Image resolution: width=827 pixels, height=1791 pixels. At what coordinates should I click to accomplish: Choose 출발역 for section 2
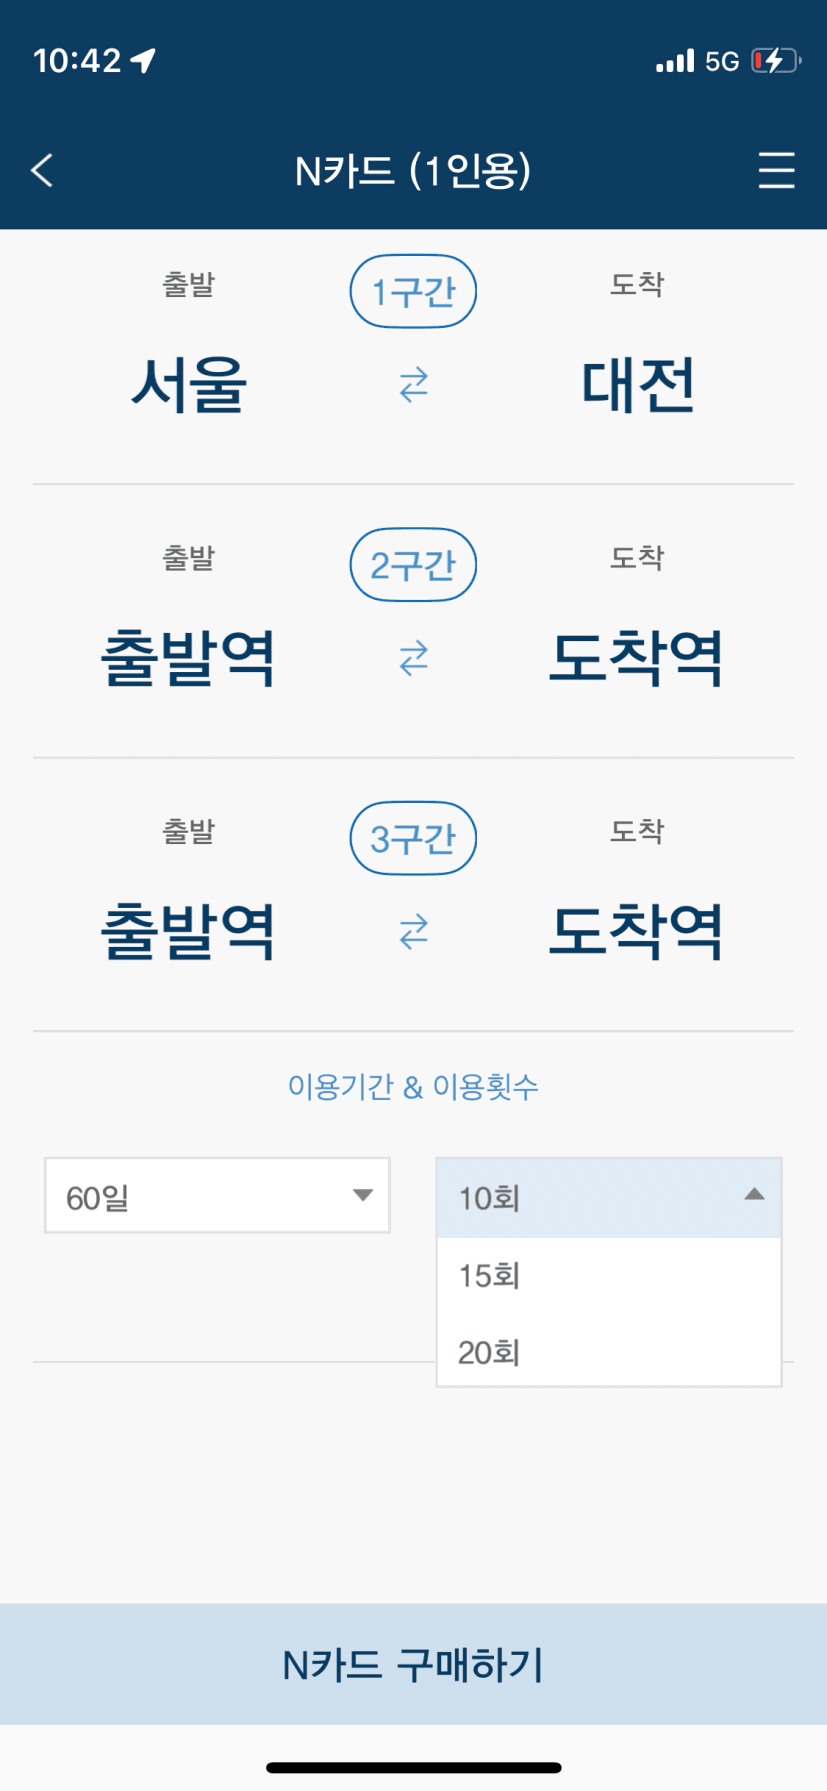[188, 658]
